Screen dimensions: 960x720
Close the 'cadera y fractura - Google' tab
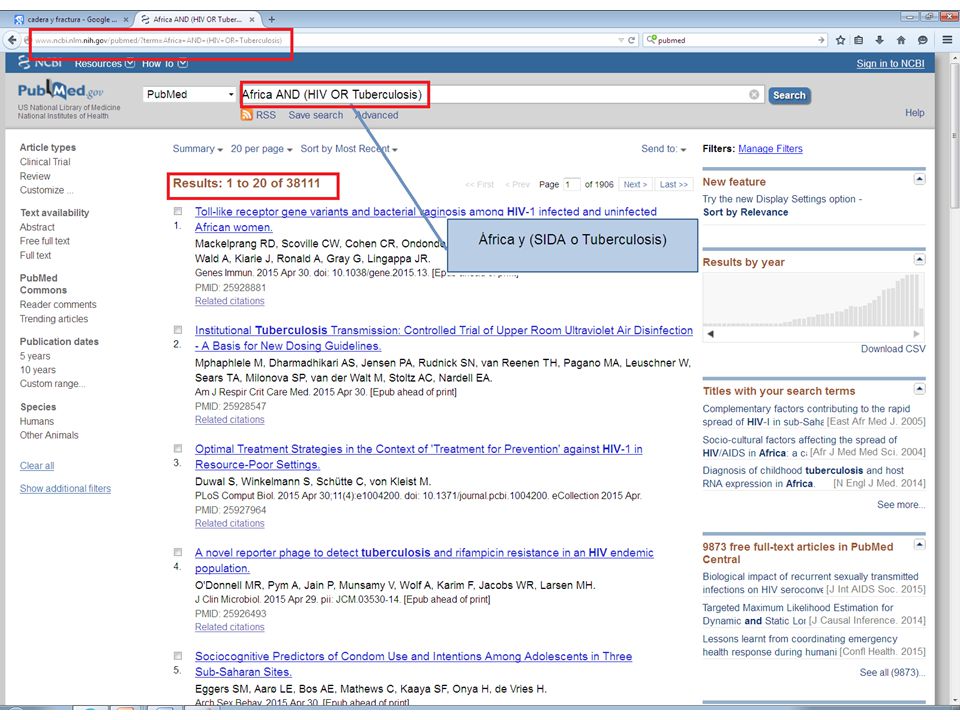[126, 20]
